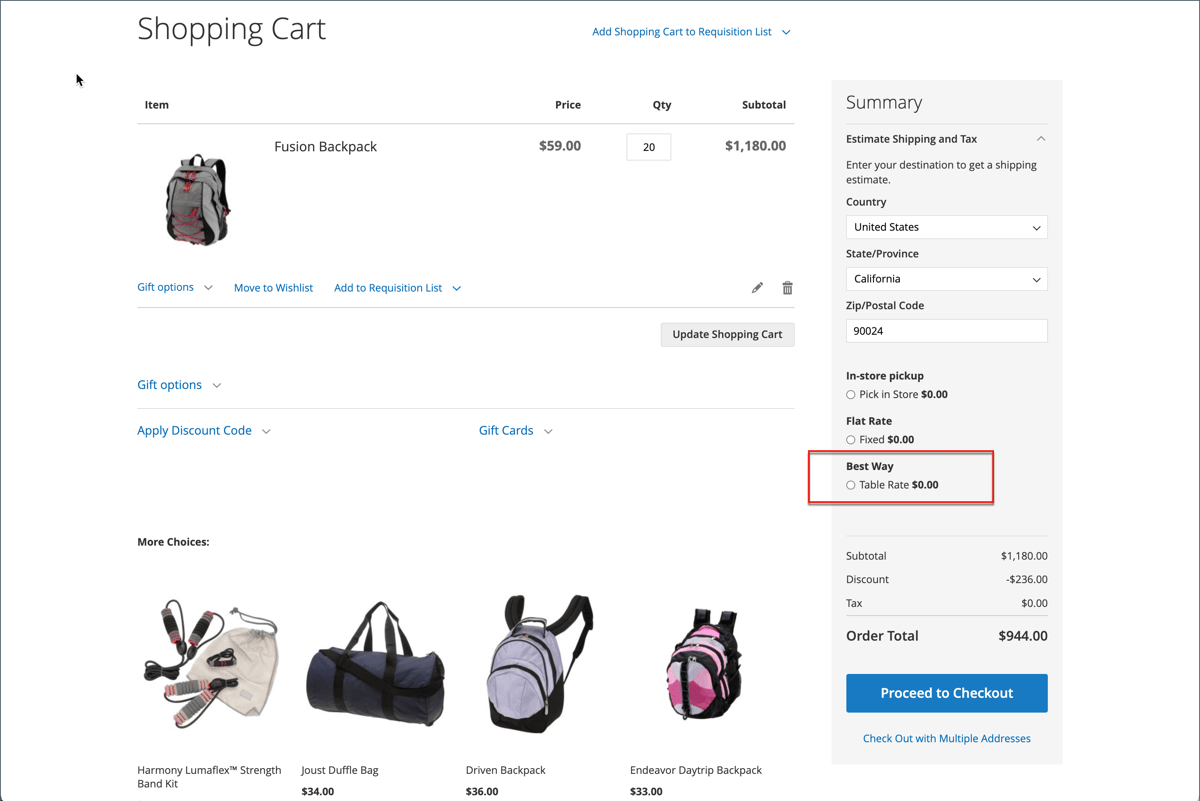The width and height of the screenshot is (1200, 801).
Task: Open the Country dropdown
Action: 946,227
